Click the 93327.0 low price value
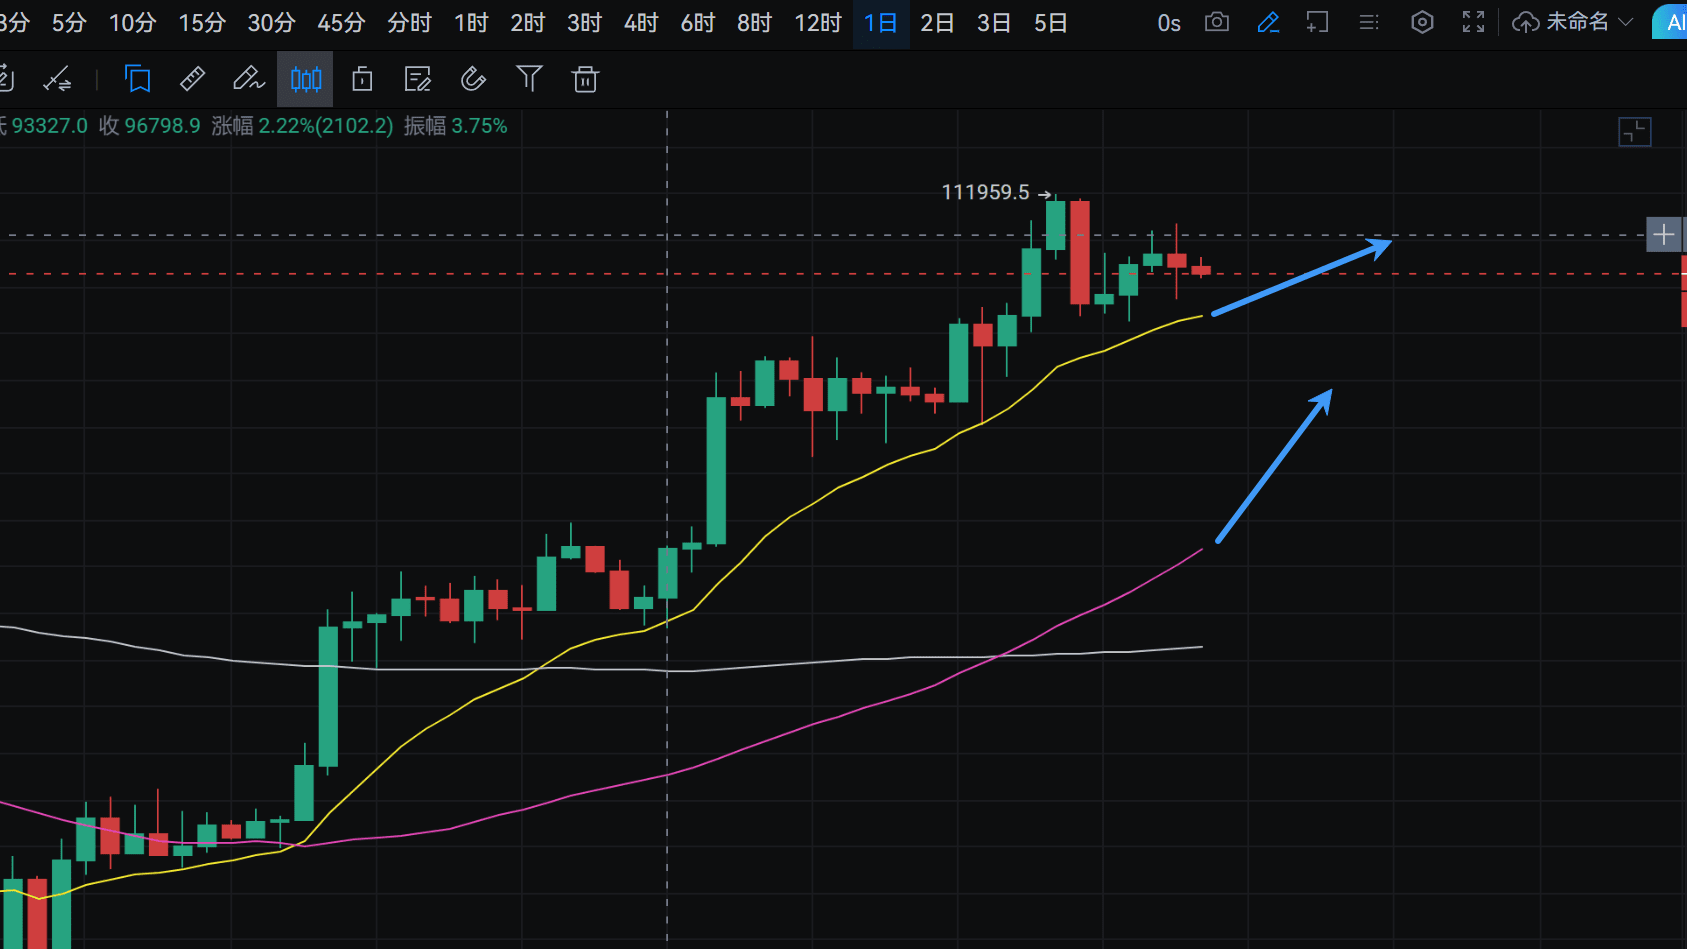 click(x=49, y=126)
